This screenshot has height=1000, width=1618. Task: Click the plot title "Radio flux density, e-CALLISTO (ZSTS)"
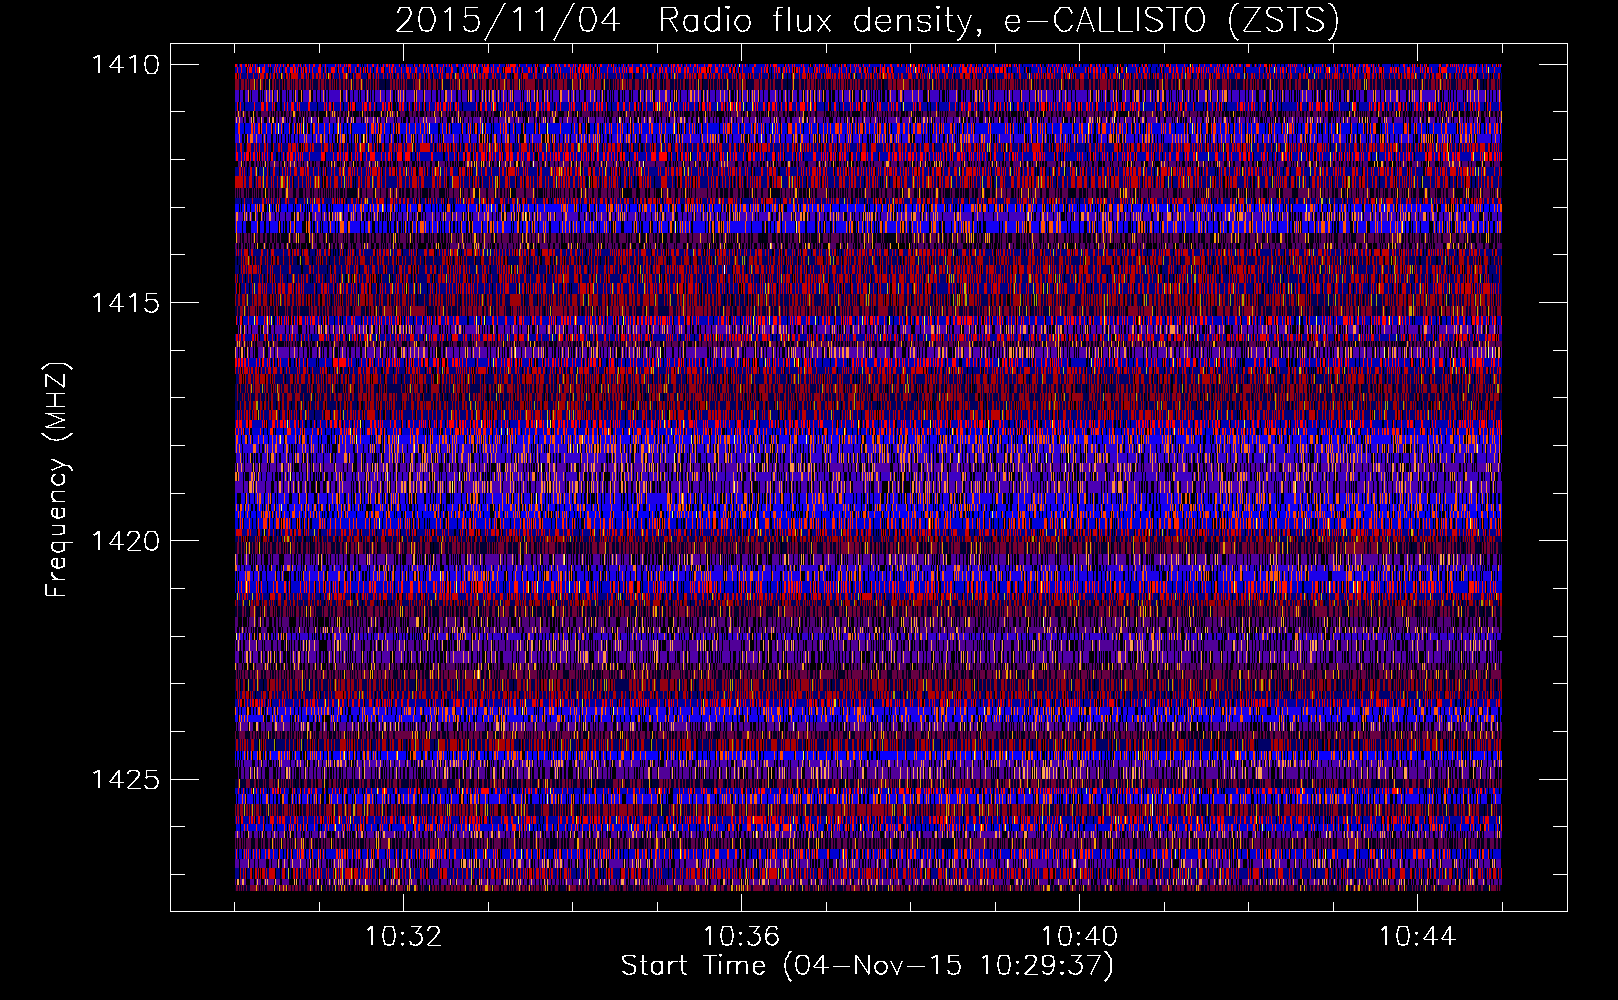click(x=998, y=20)
